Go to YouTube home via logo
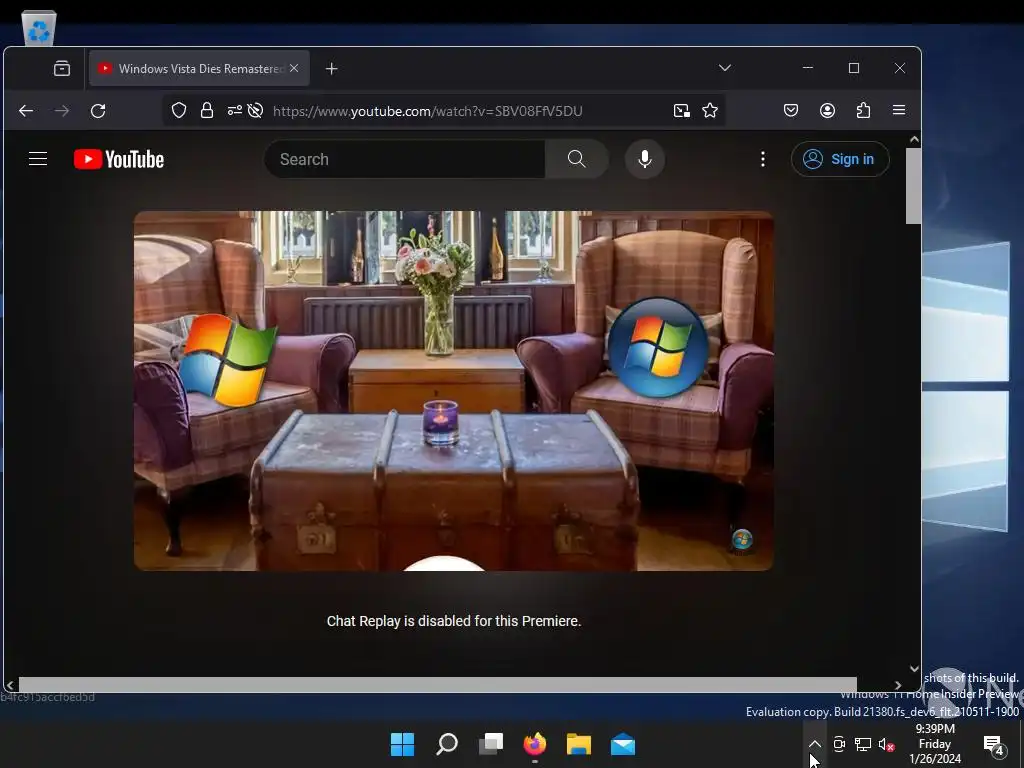Viewport: 1024px width, 768px height. 119,159
